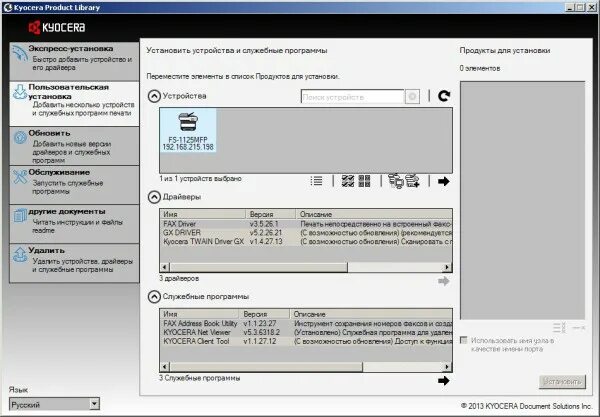Sort drivers by Версия column header
The height and width of the screenshot is (417, 600).
tap(271, 214)
